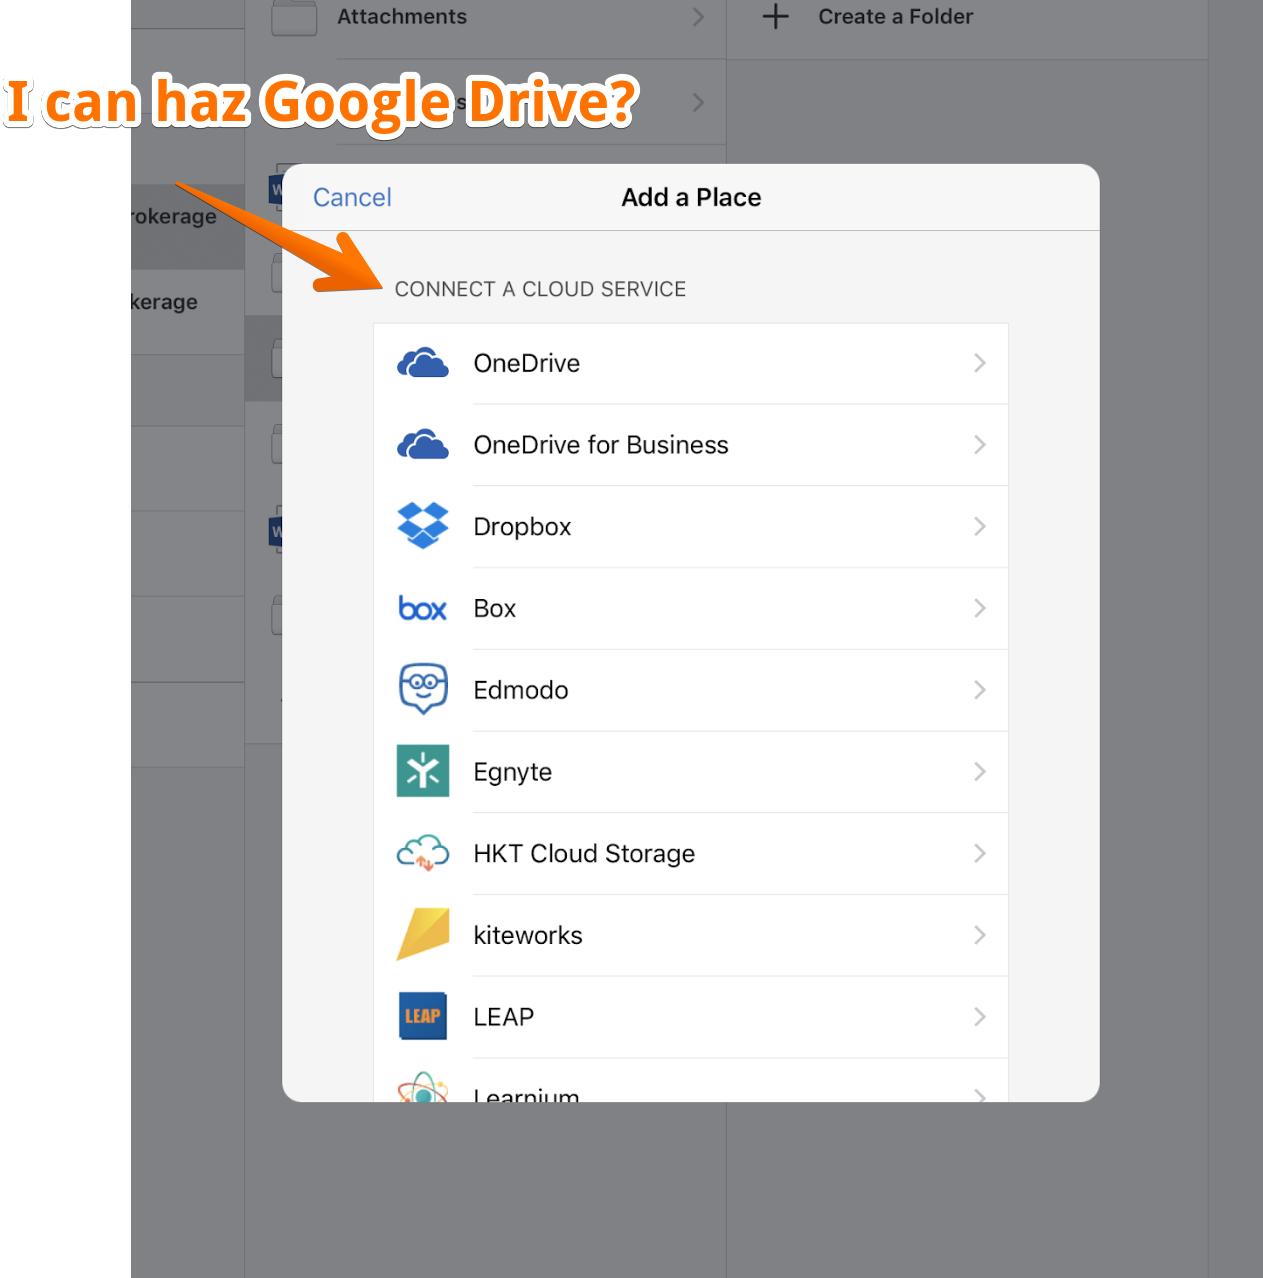The height and width of the screenshot is (1278, 1263).
Task: Open the chevron on the Edmodo row
Action: (x=980, y=690)
